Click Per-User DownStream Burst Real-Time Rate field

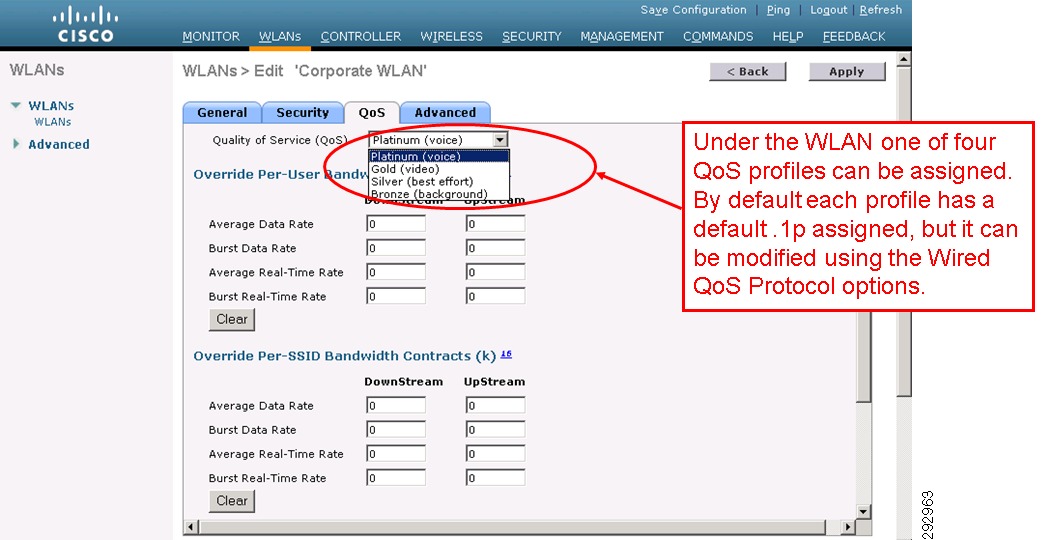click(x=396, y=296)
